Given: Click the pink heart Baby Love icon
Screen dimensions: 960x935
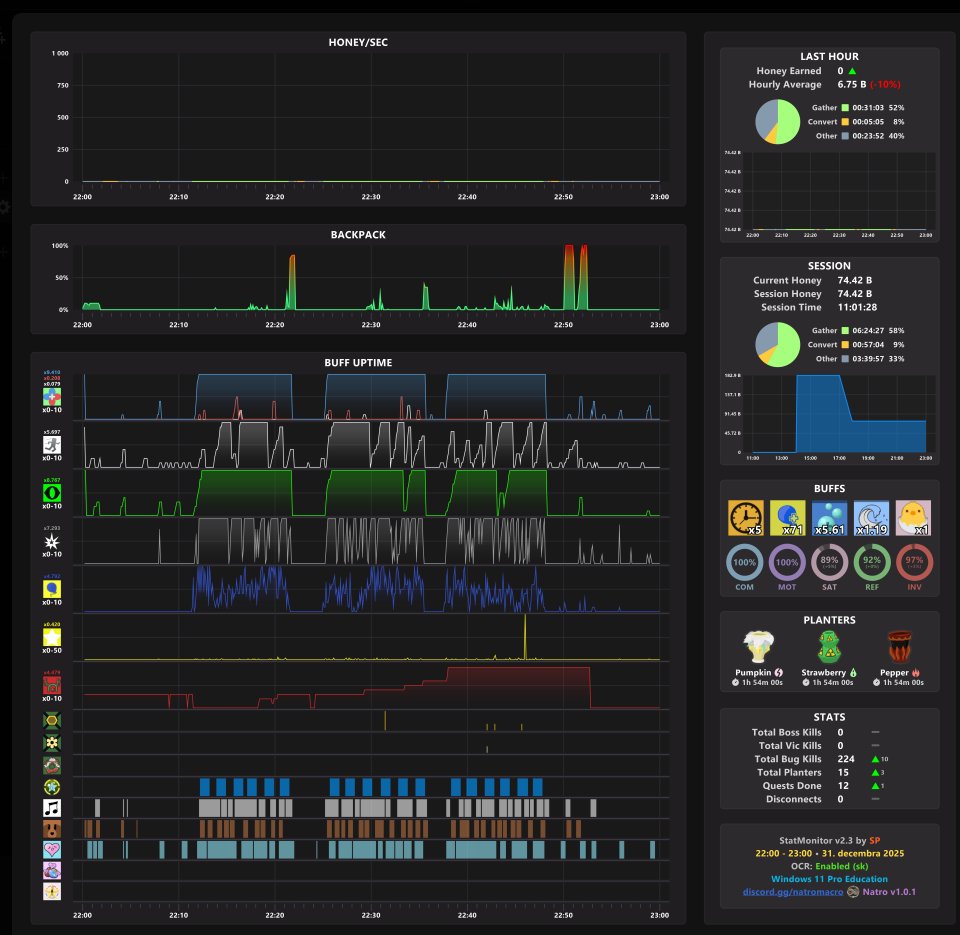Looking at the screenshot, I should pos(52,849).
